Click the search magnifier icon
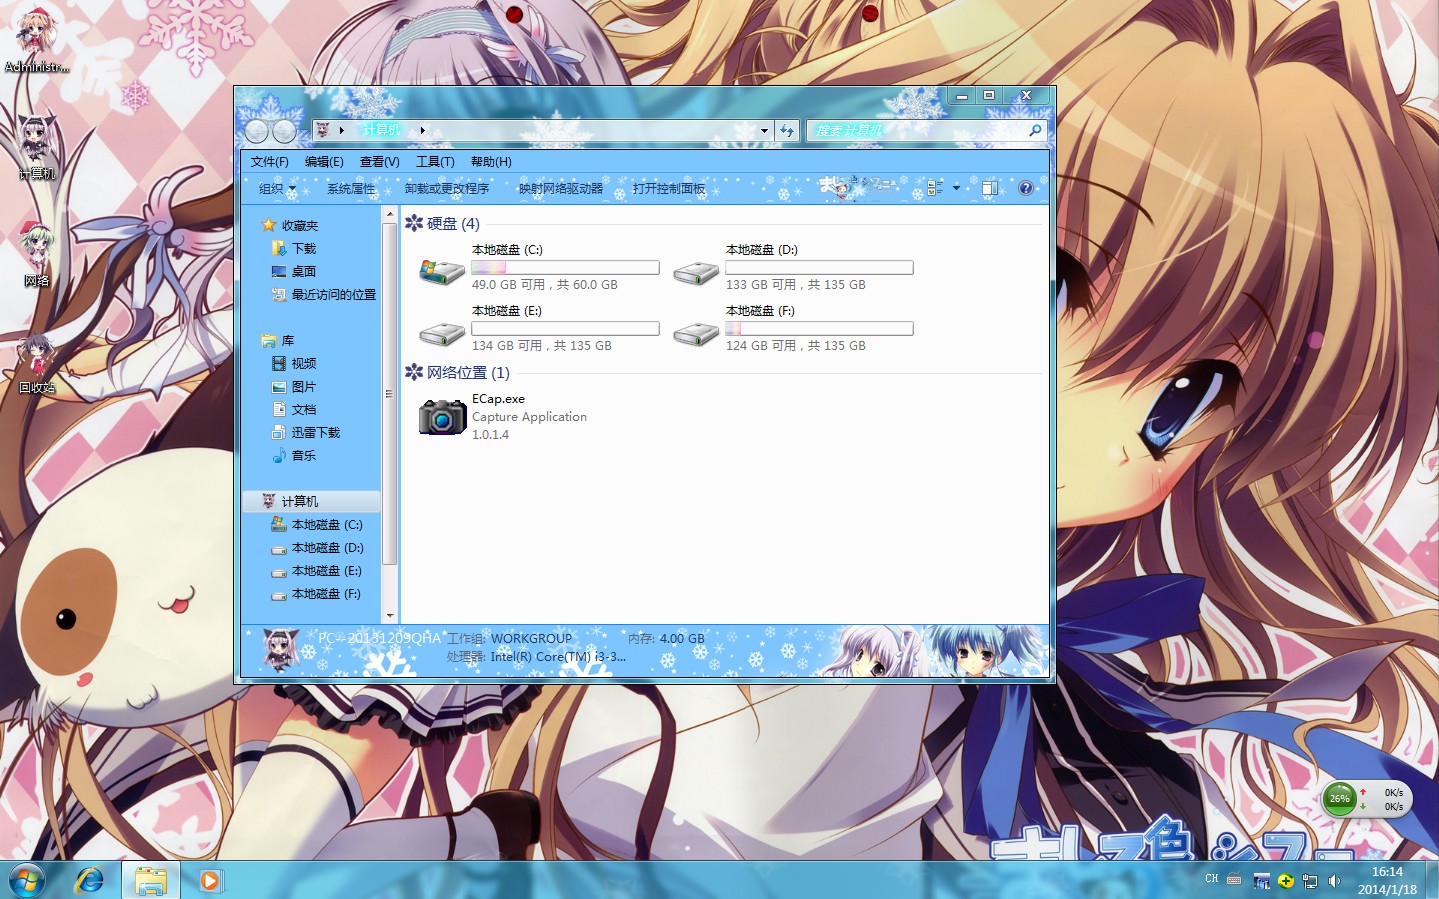The image size is (1439, 899). 1035,130
